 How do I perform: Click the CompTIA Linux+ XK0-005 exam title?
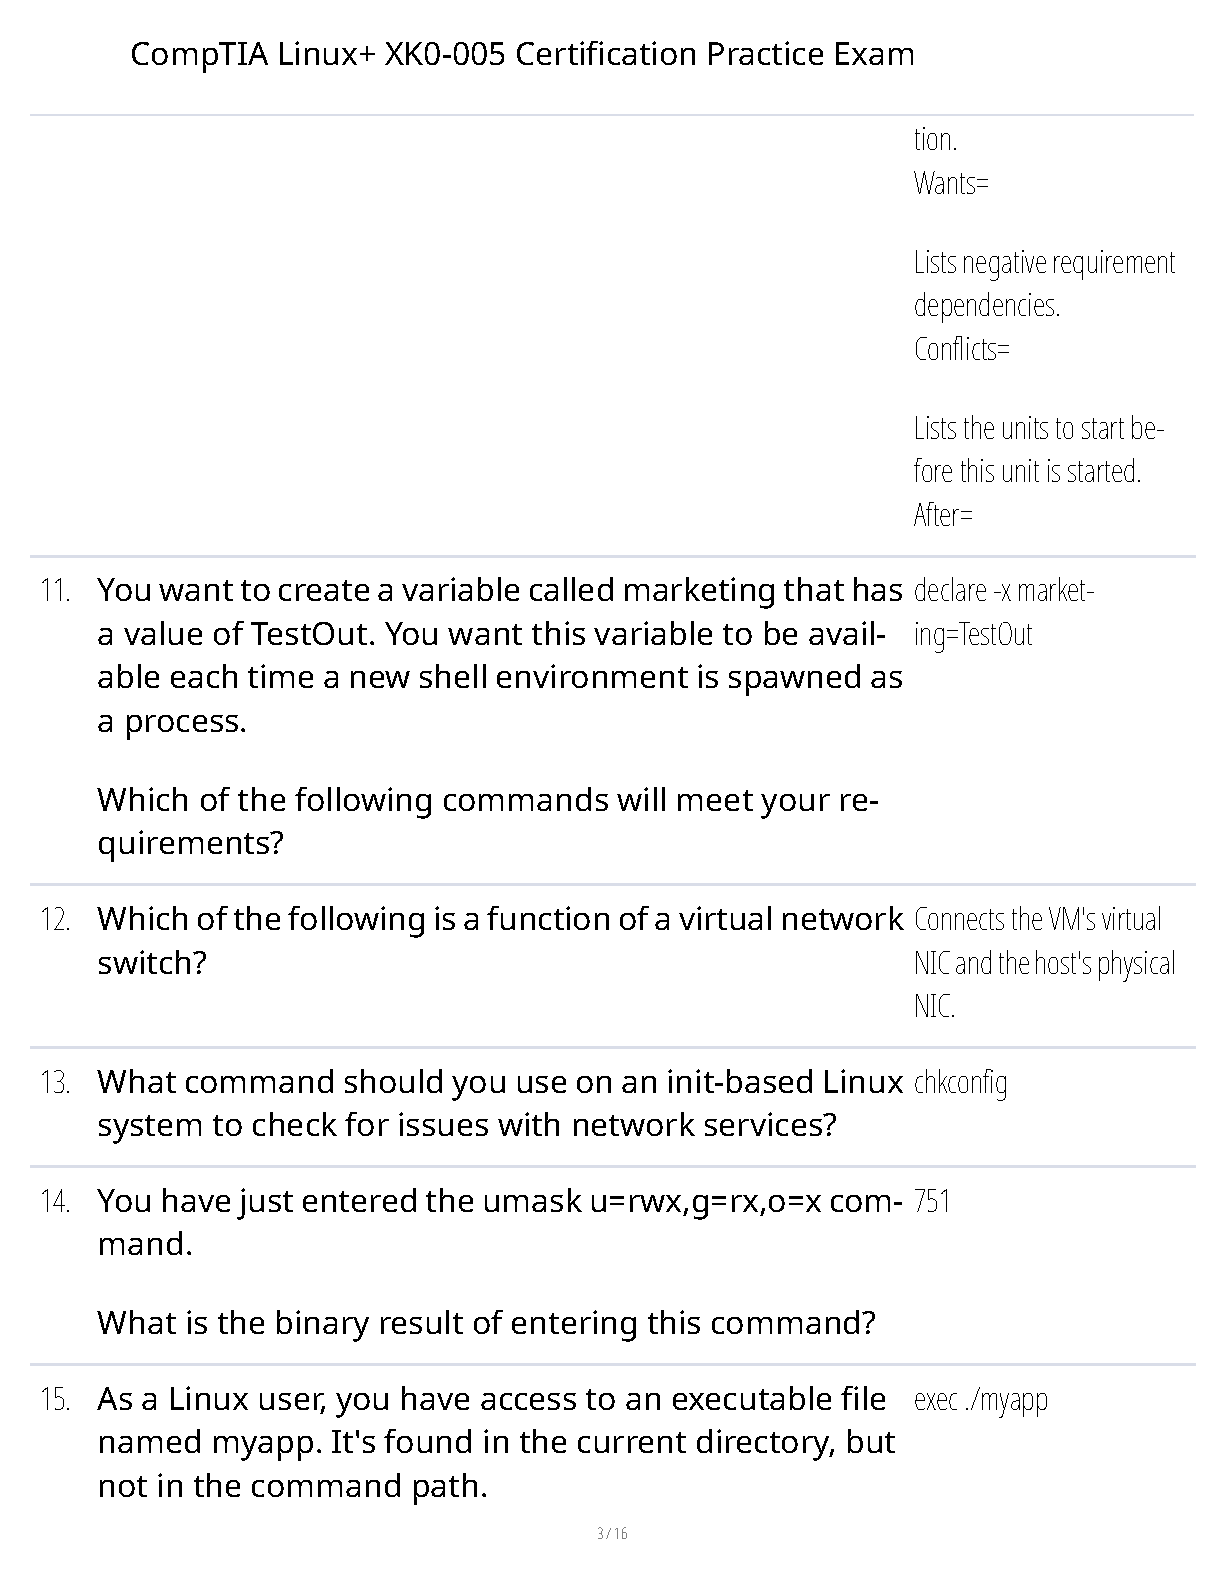pyautogui.click(x=522, y=54)
